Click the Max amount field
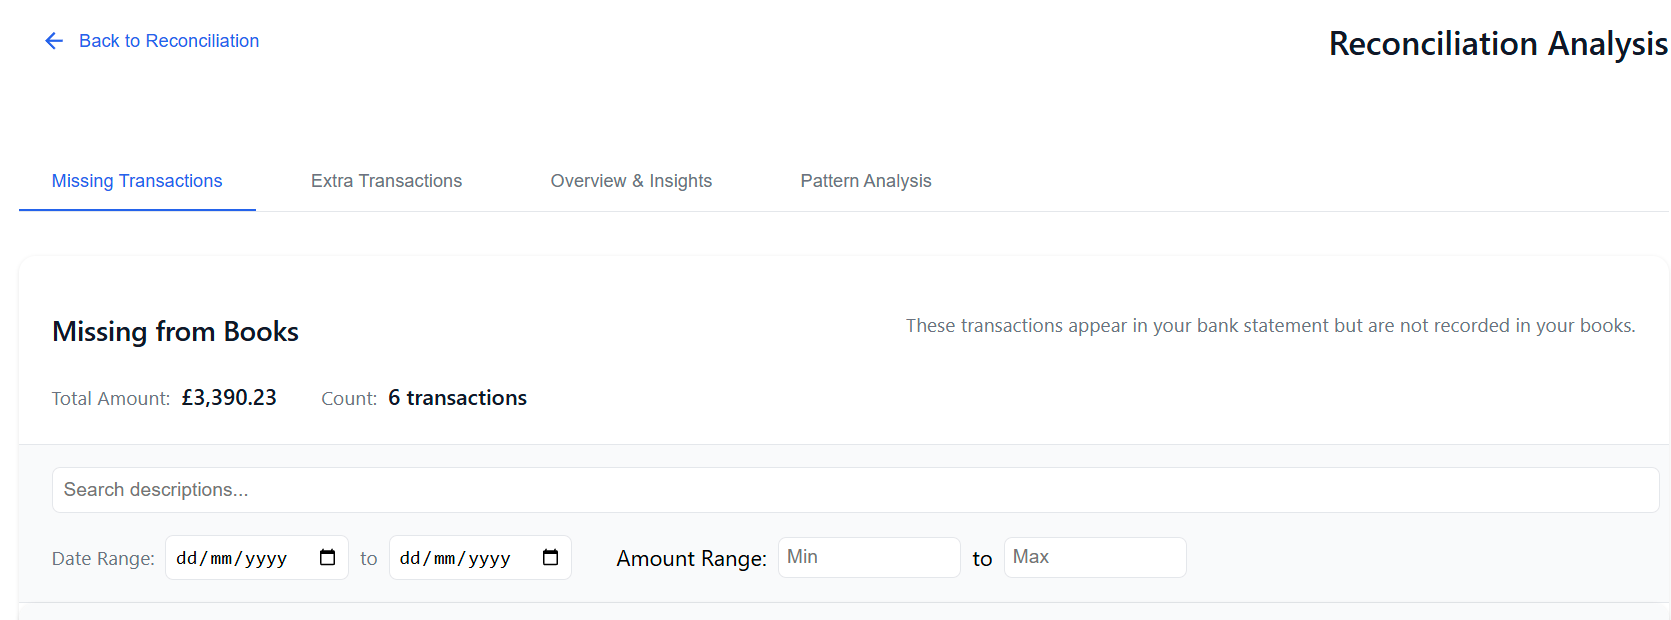The width and height of the screenshot is (1671, 620). 1094,558
